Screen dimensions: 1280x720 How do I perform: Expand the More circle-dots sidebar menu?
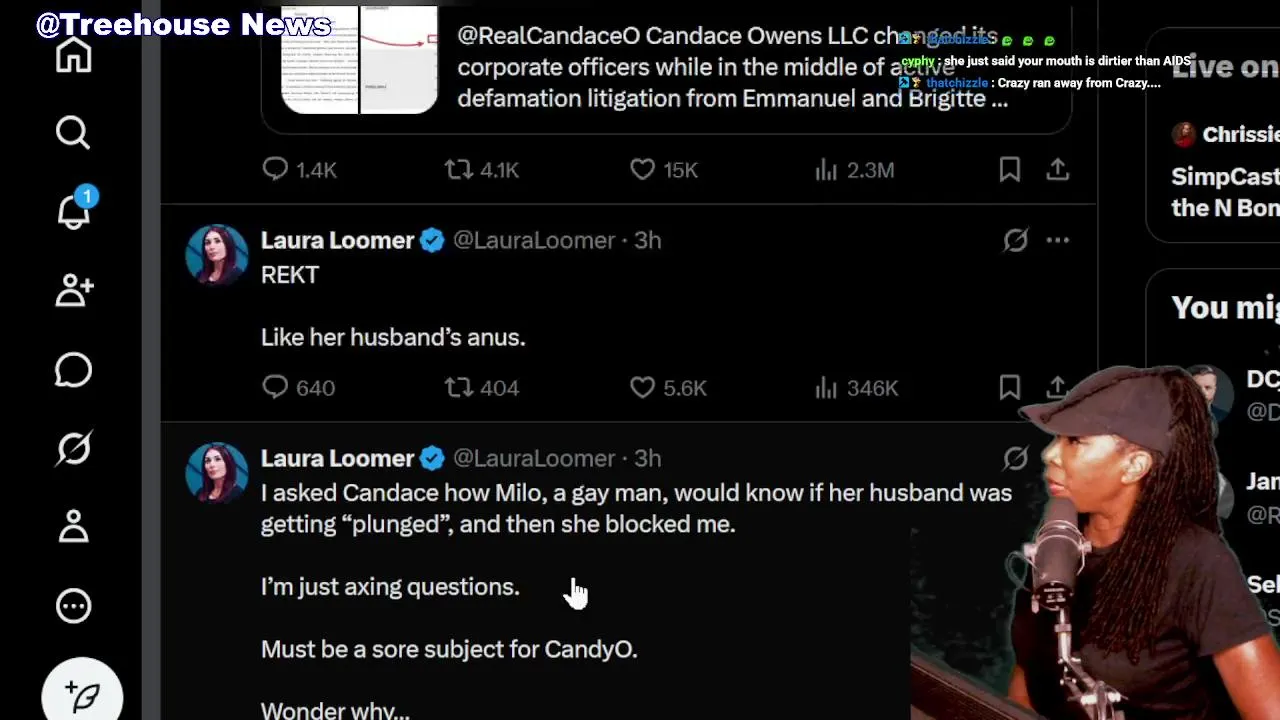coord(73,606)
